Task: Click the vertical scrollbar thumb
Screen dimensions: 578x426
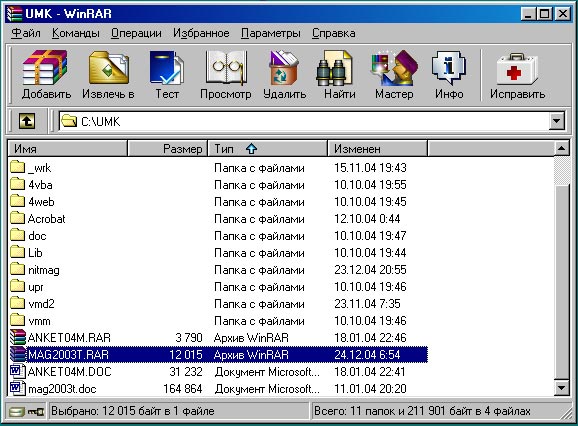Action: tap(561, 282)
